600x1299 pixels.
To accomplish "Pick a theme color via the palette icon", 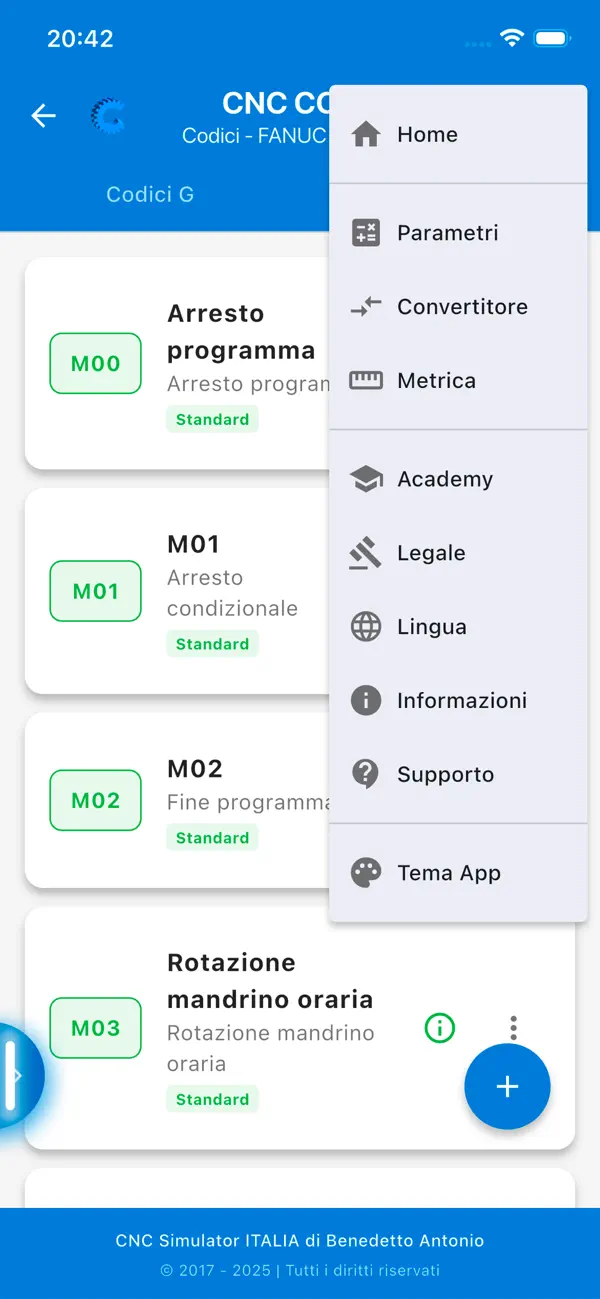I will 366,872.
